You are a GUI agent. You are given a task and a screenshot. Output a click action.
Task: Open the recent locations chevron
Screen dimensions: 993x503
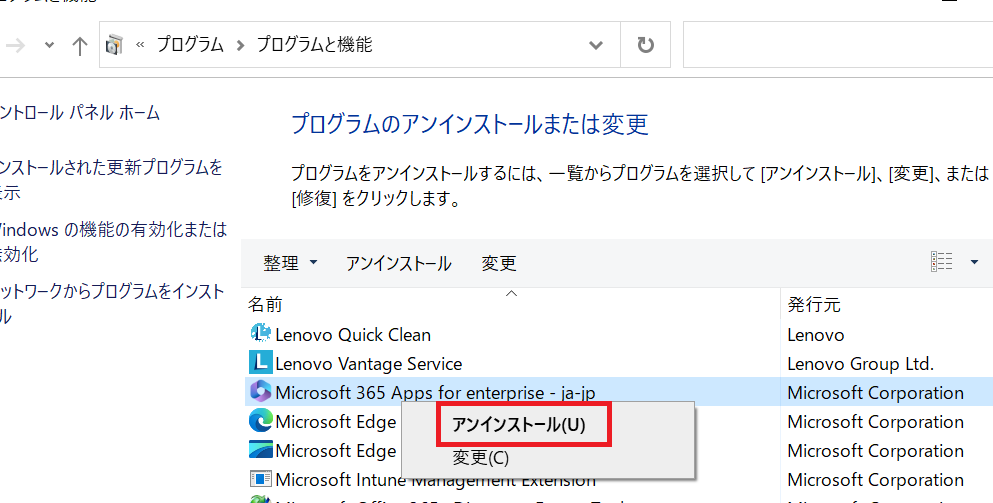click(49, 46)
